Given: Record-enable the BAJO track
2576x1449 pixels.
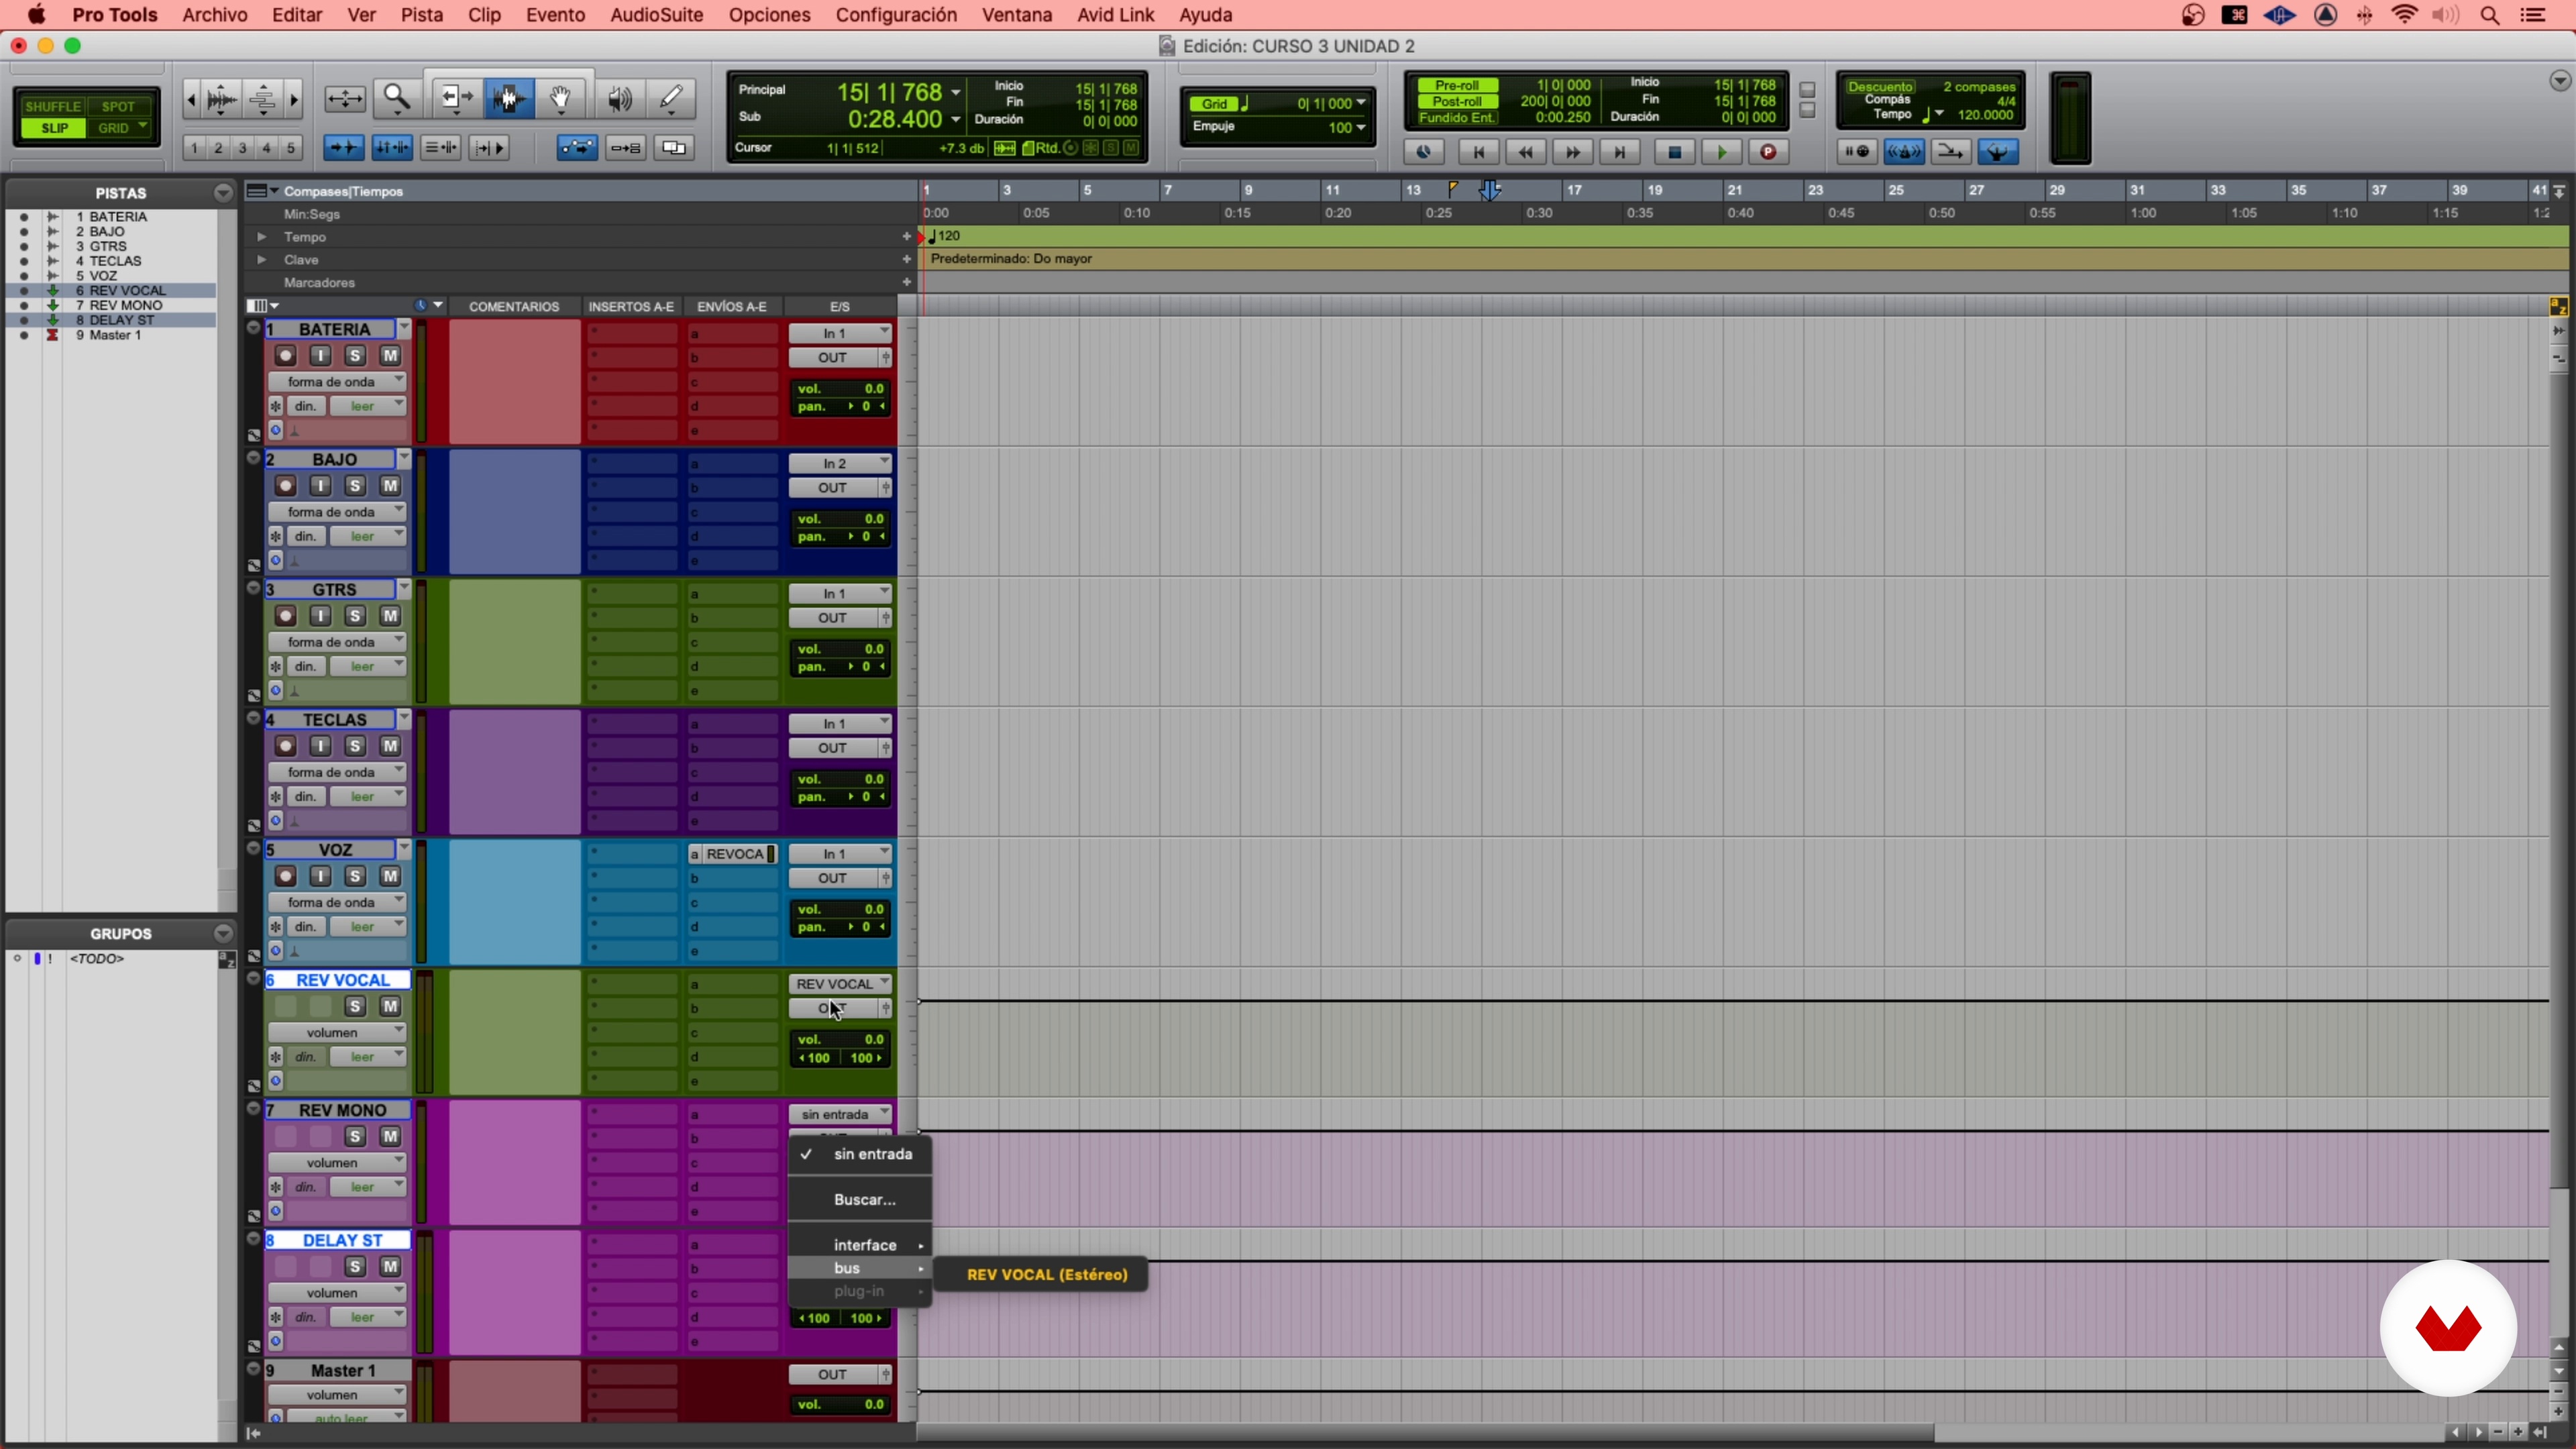Looking at the screenshot, I should (x=286, y=486).
